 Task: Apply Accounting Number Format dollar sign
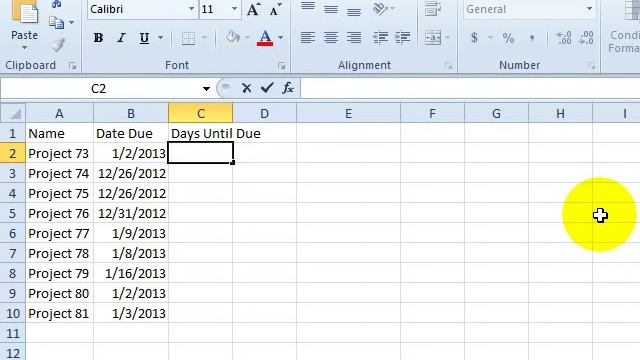474,38
